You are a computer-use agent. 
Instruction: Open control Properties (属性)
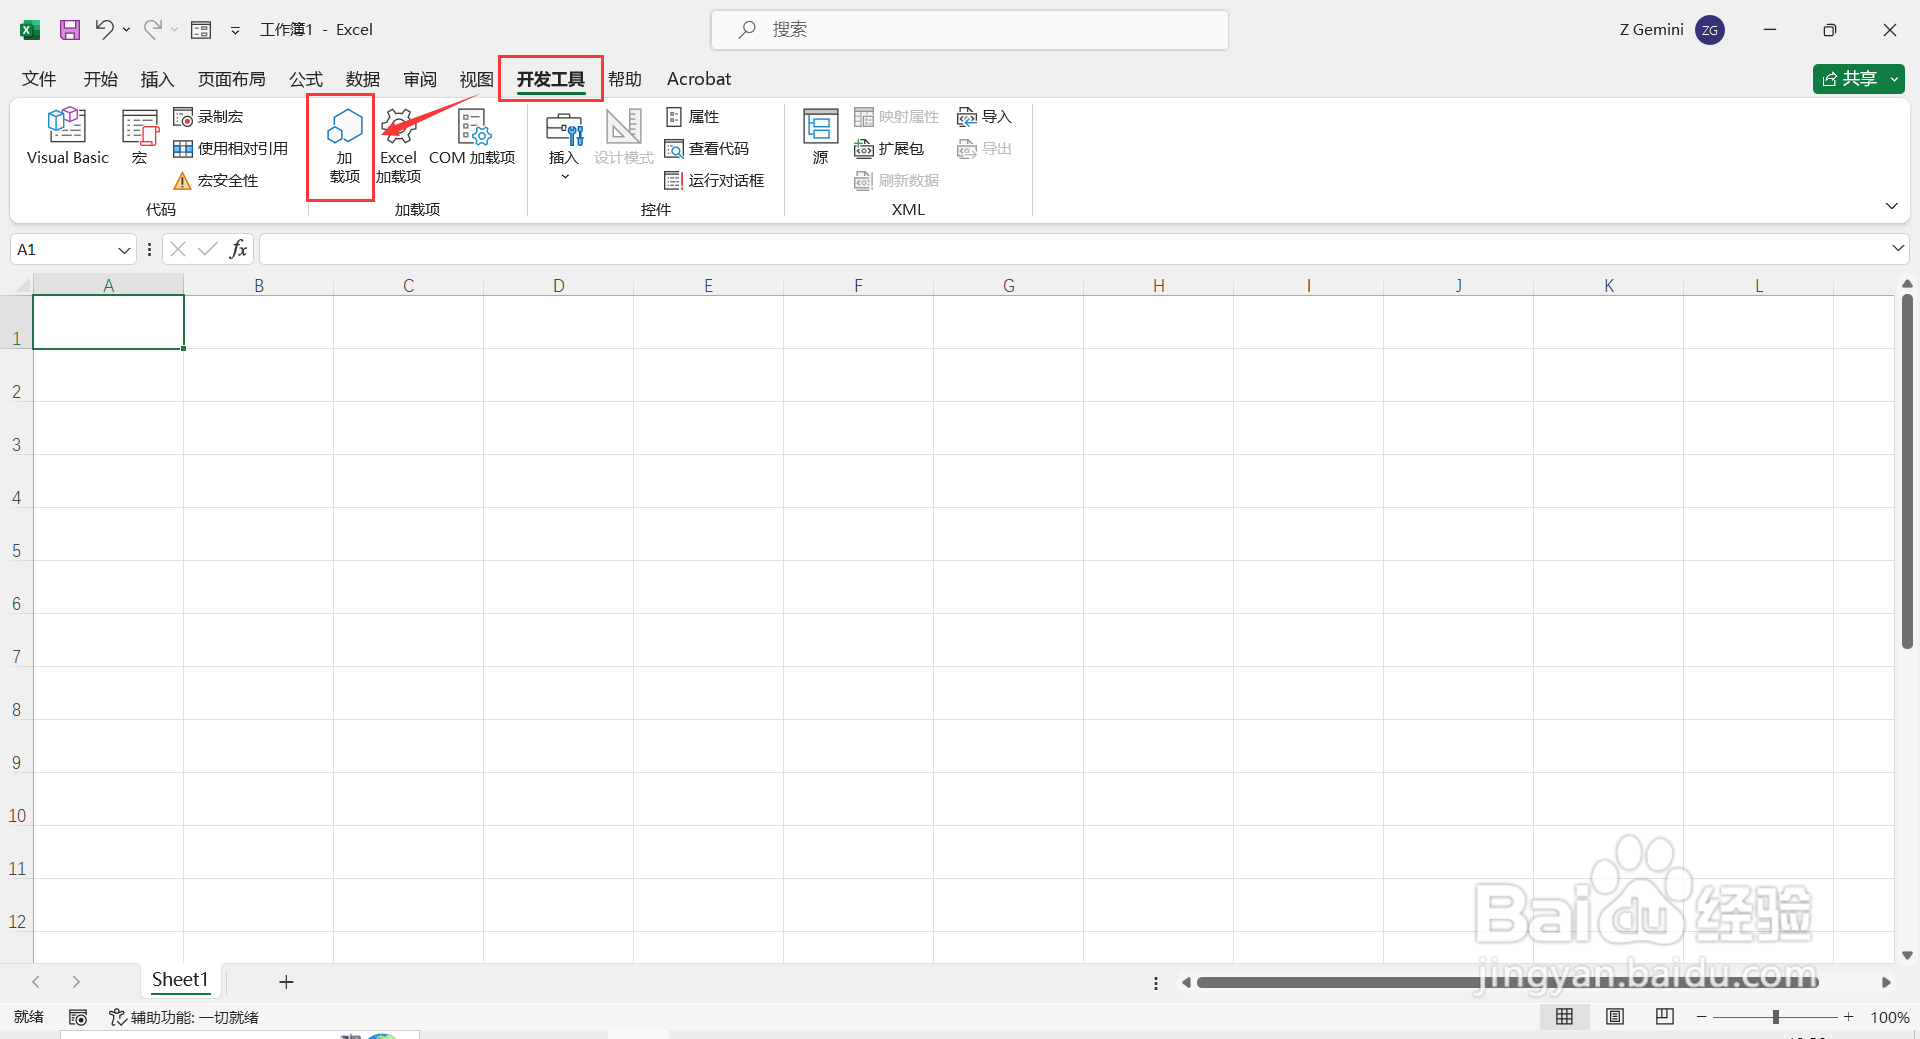point(692,117)
